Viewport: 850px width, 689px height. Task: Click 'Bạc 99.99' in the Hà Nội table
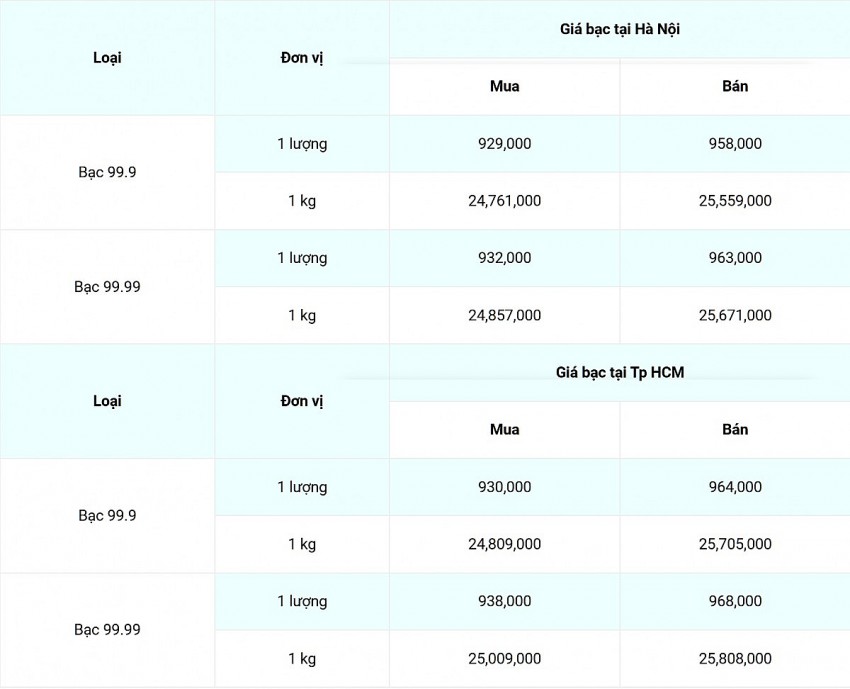107,287
